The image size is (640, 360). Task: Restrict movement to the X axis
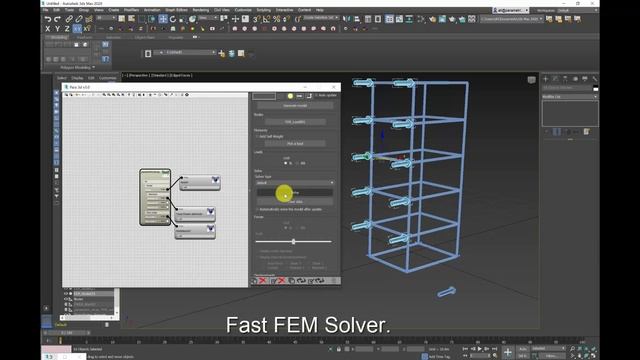point(48,29)
